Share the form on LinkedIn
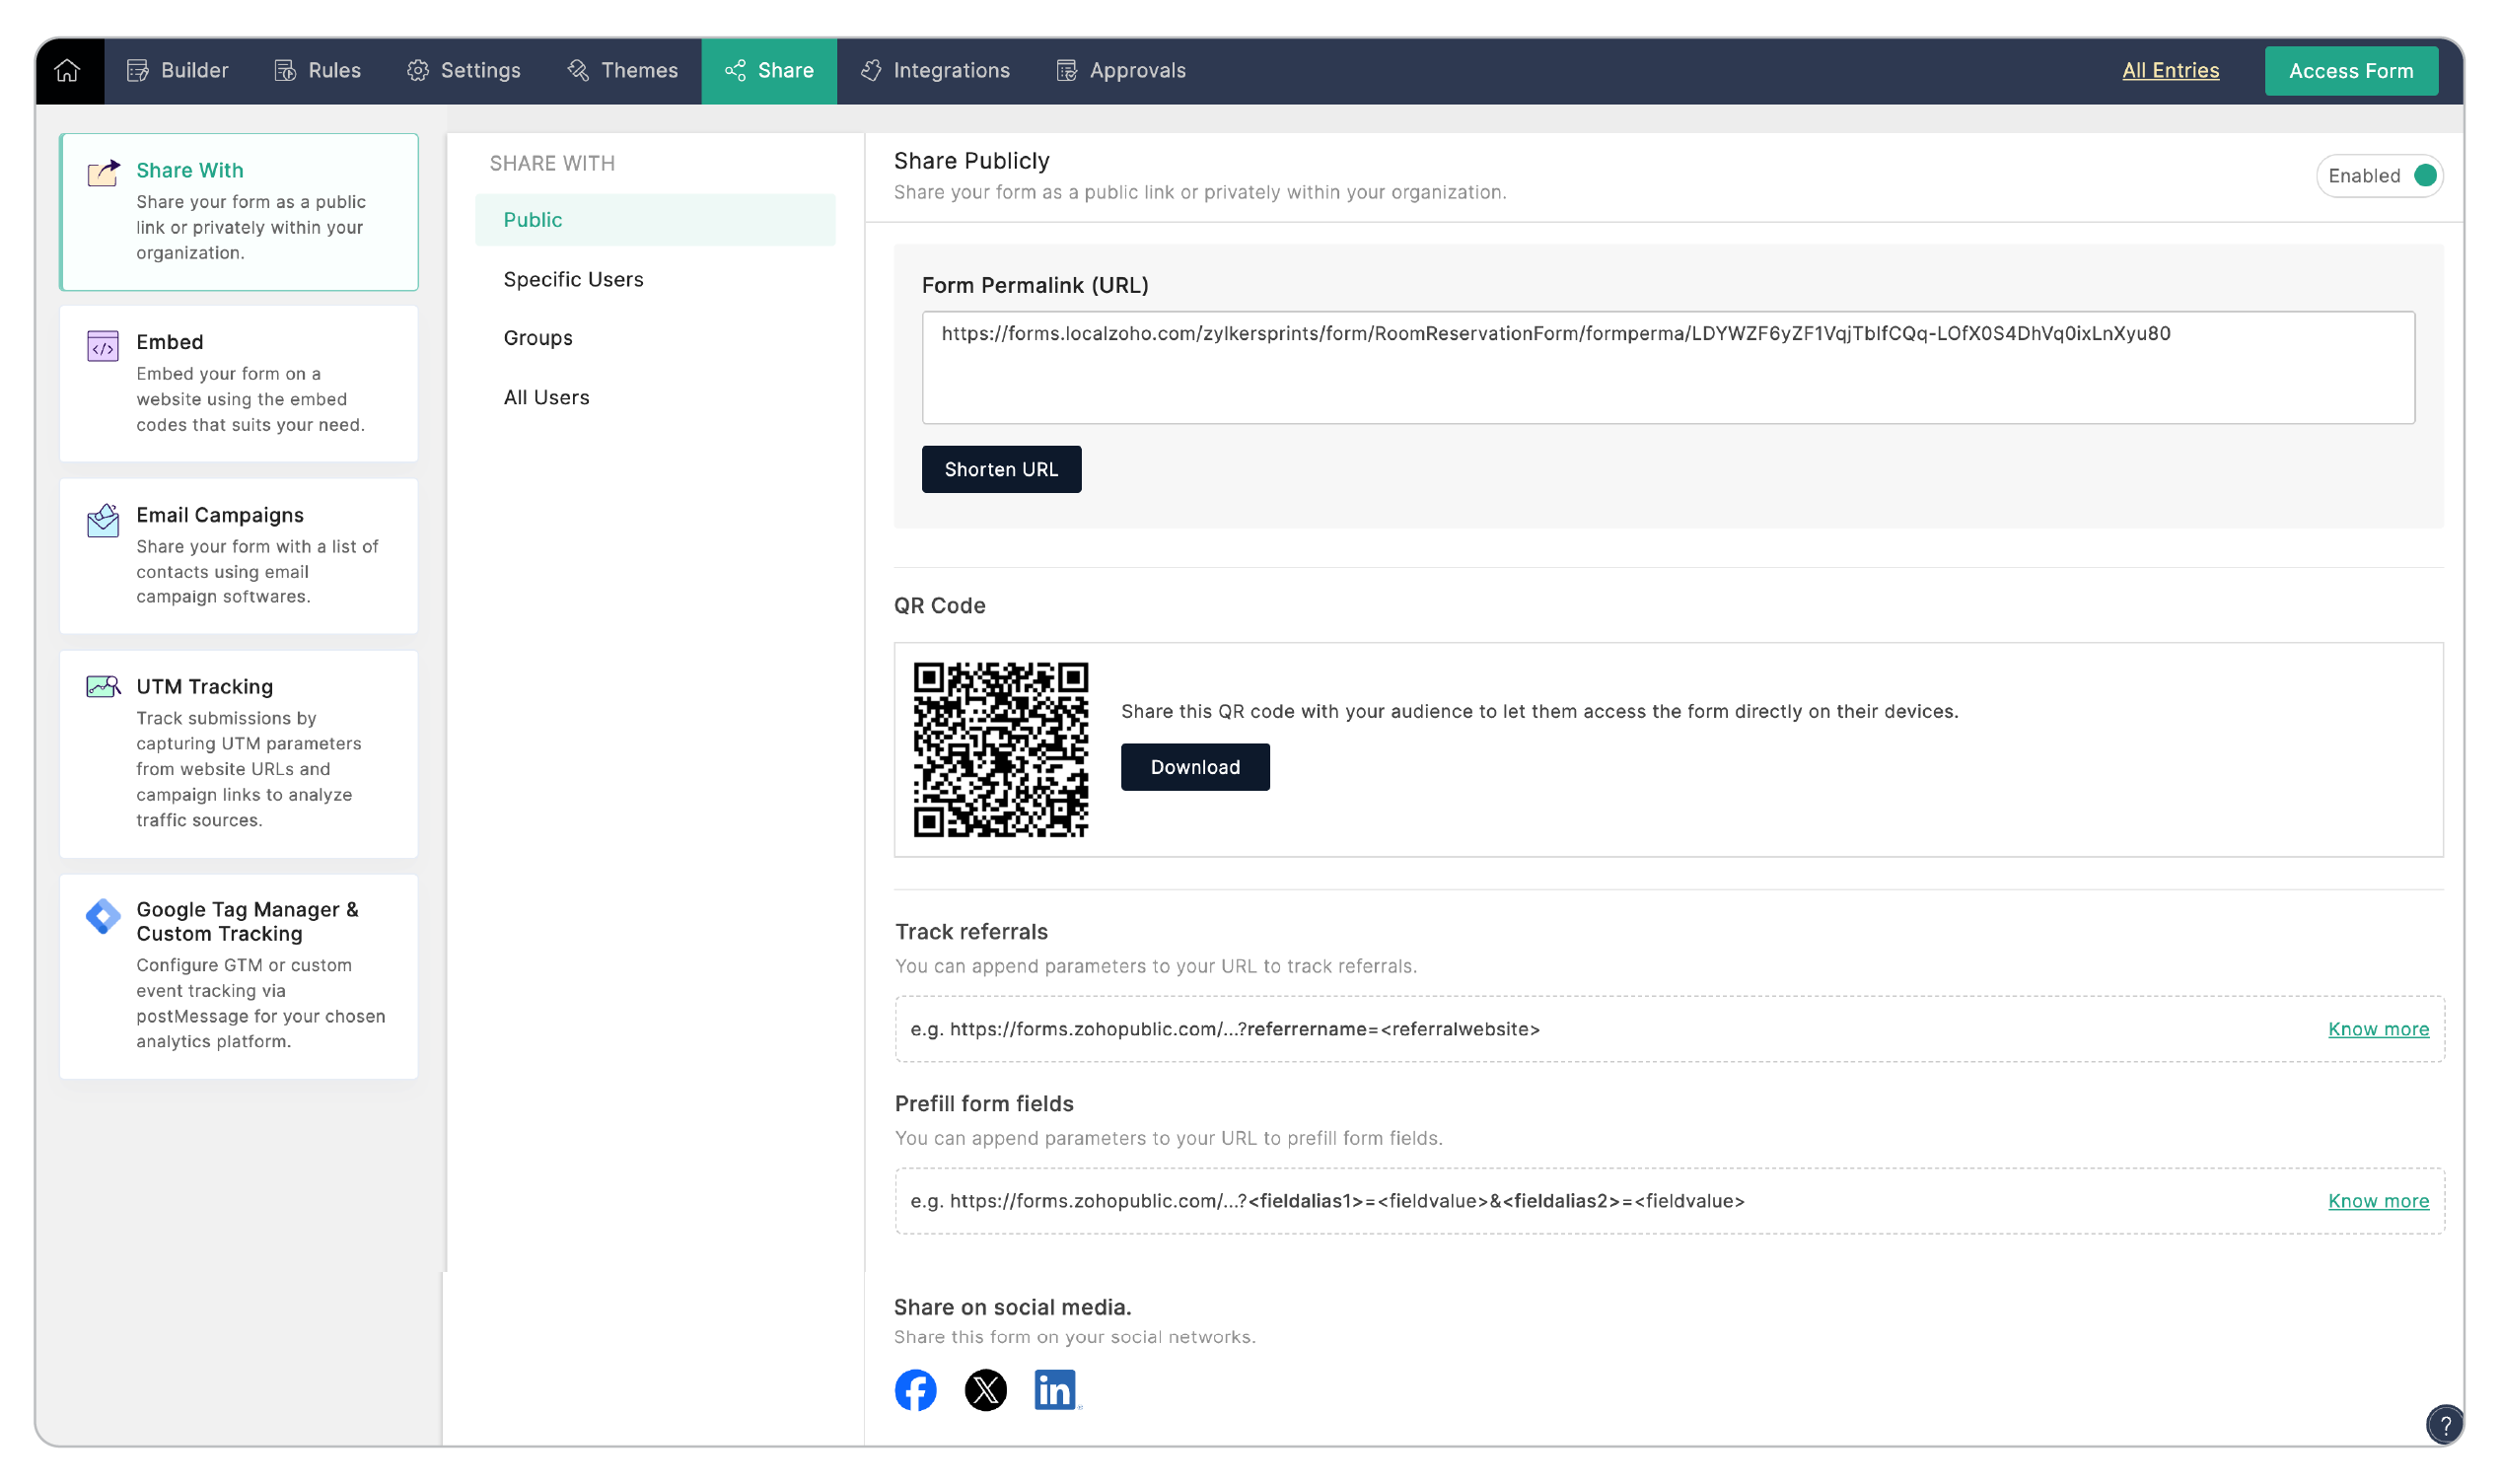This screenshot has width=2500, height=1484. point(1055,1390)
